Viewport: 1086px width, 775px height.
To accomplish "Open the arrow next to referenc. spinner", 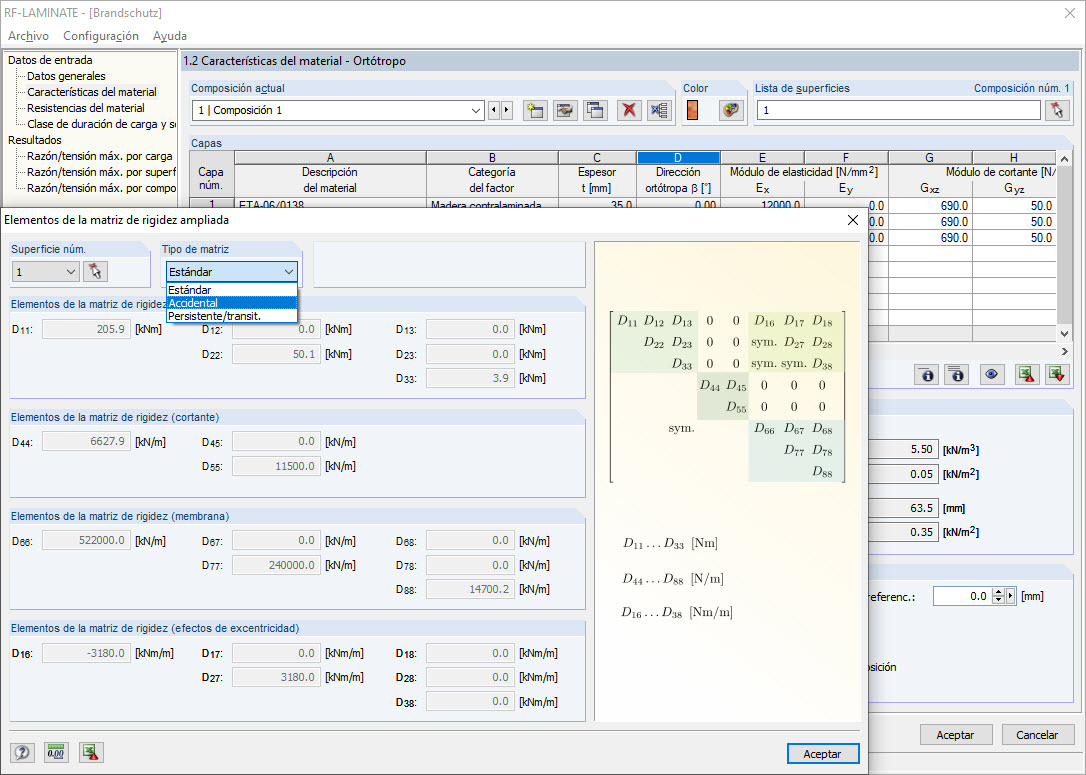I will 1011,596.
